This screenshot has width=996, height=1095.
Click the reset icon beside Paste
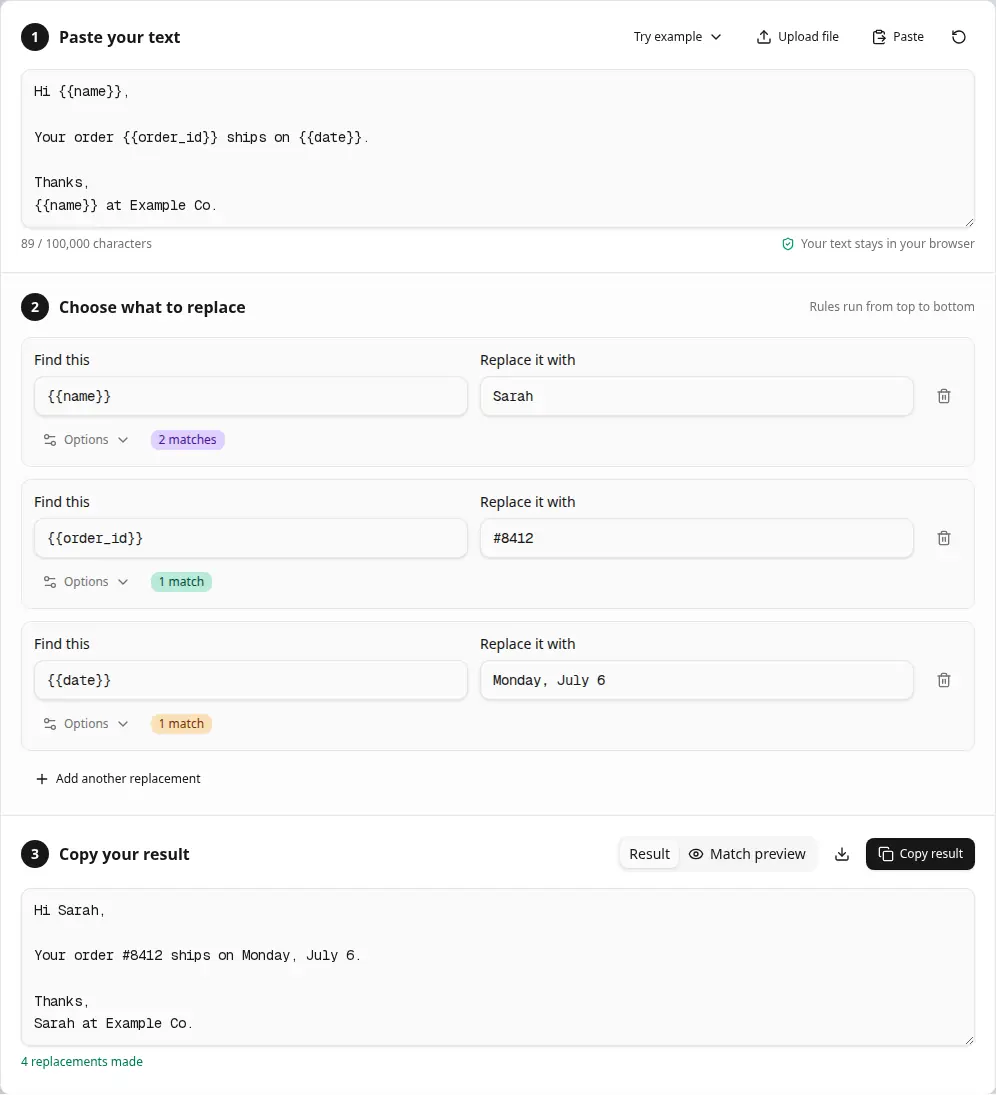(x=958, y=37)
